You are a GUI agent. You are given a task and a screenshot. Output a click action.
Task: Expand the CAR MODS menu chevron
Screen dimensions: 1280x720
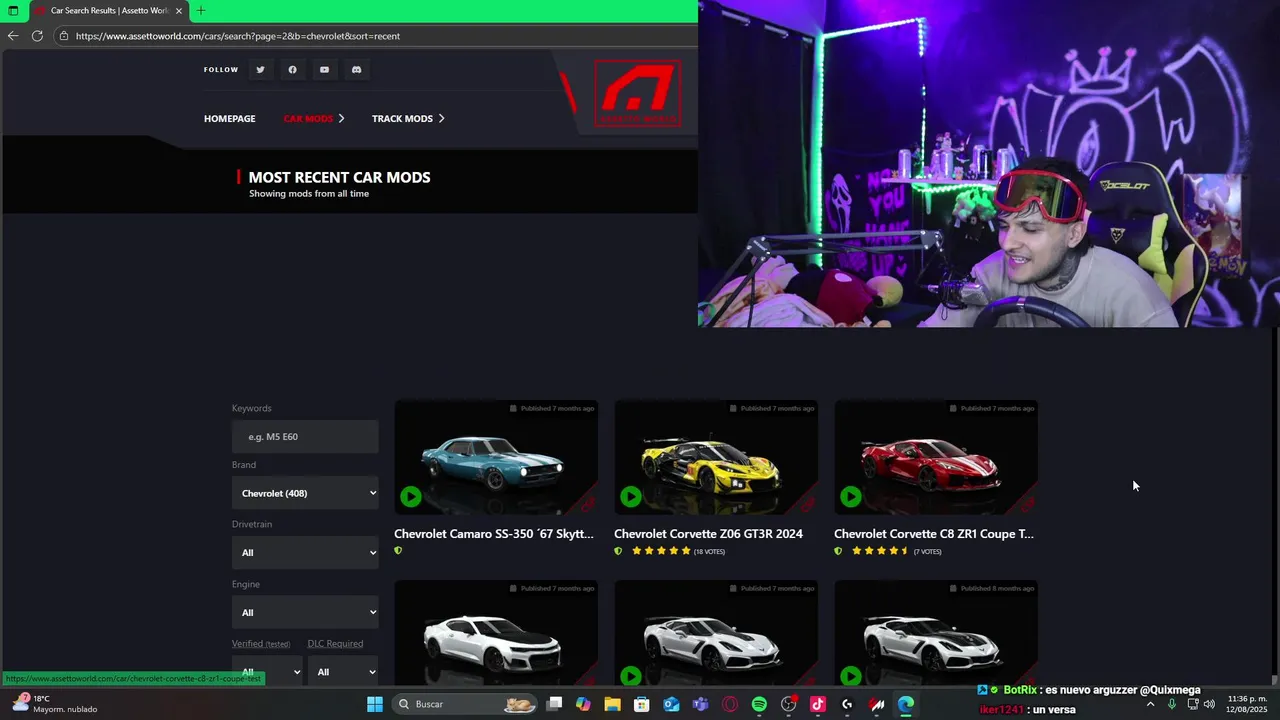(341, 118)
